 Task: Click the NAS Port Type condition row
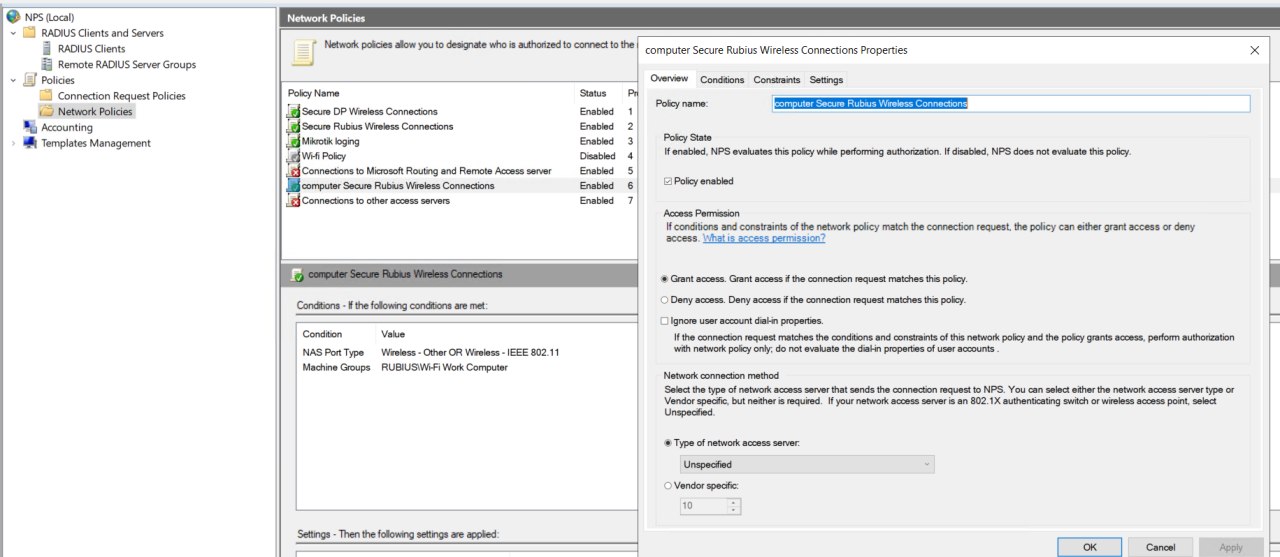tap(468, 353)
